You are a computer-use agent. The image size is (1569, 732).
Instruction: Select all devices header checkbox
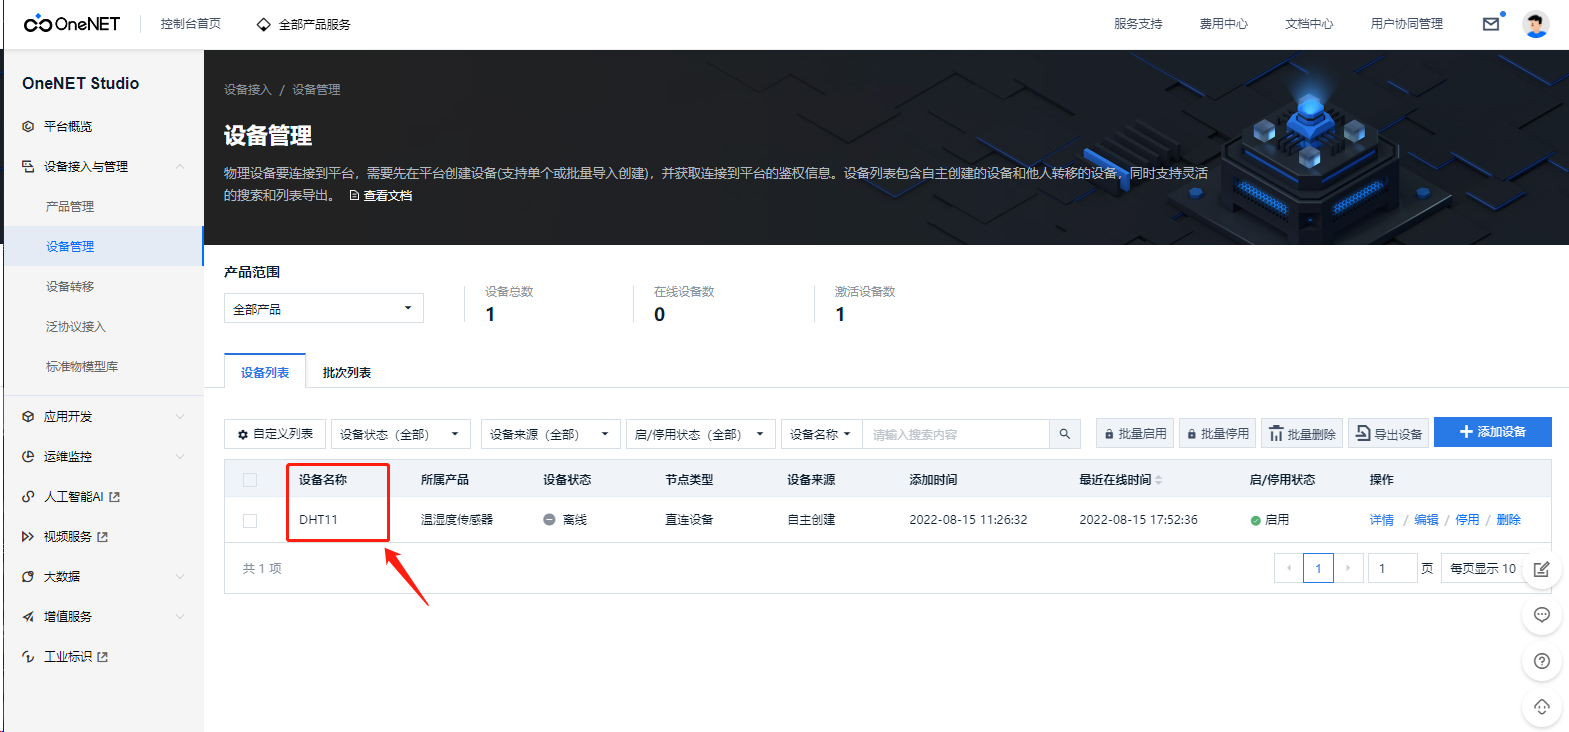click(x=250, y=480)
